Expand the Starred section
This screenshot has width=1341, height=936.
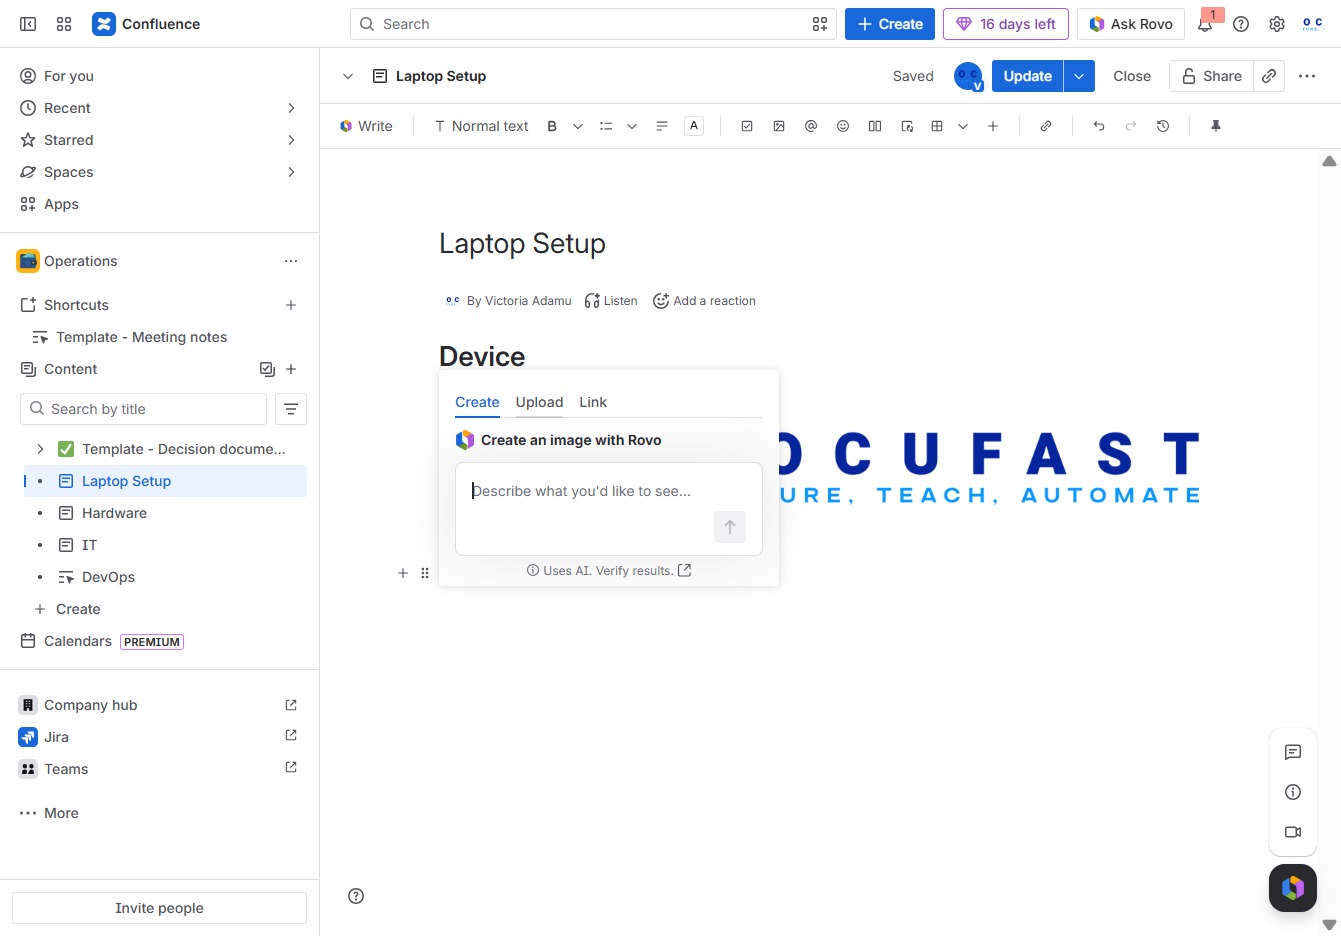coord(291,140)
